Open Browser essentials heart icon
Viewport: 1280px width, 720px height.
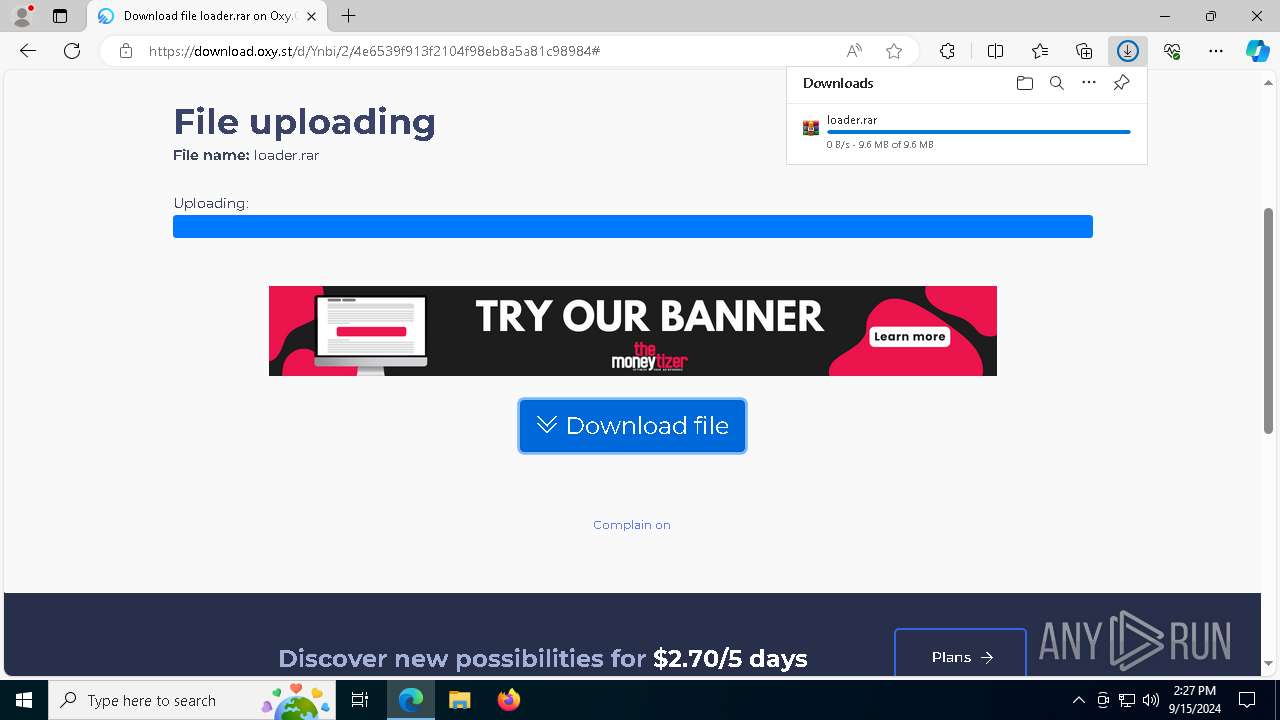[1172, 51]
